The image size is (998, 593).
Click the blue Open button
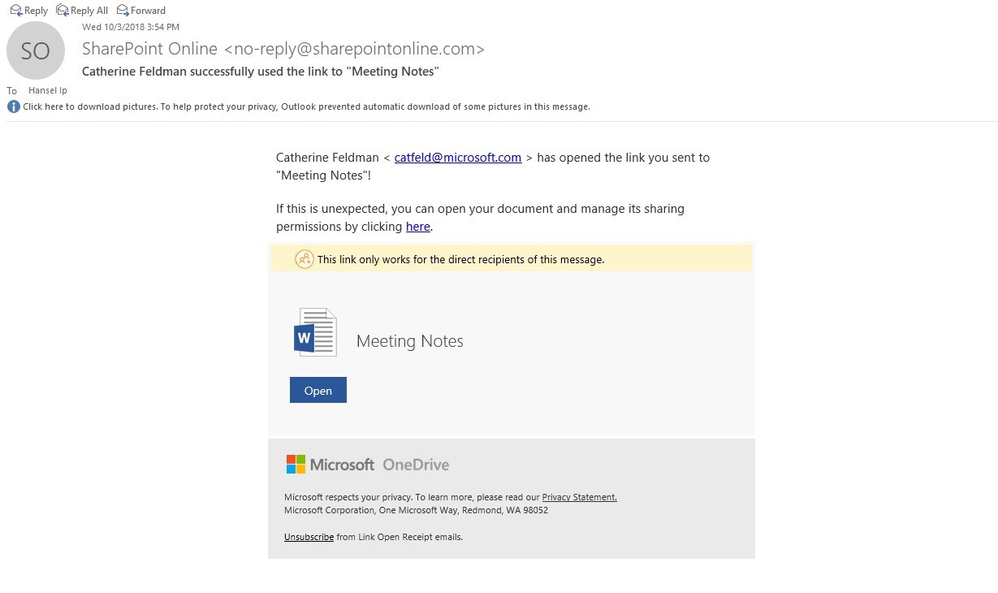[318, 390]
